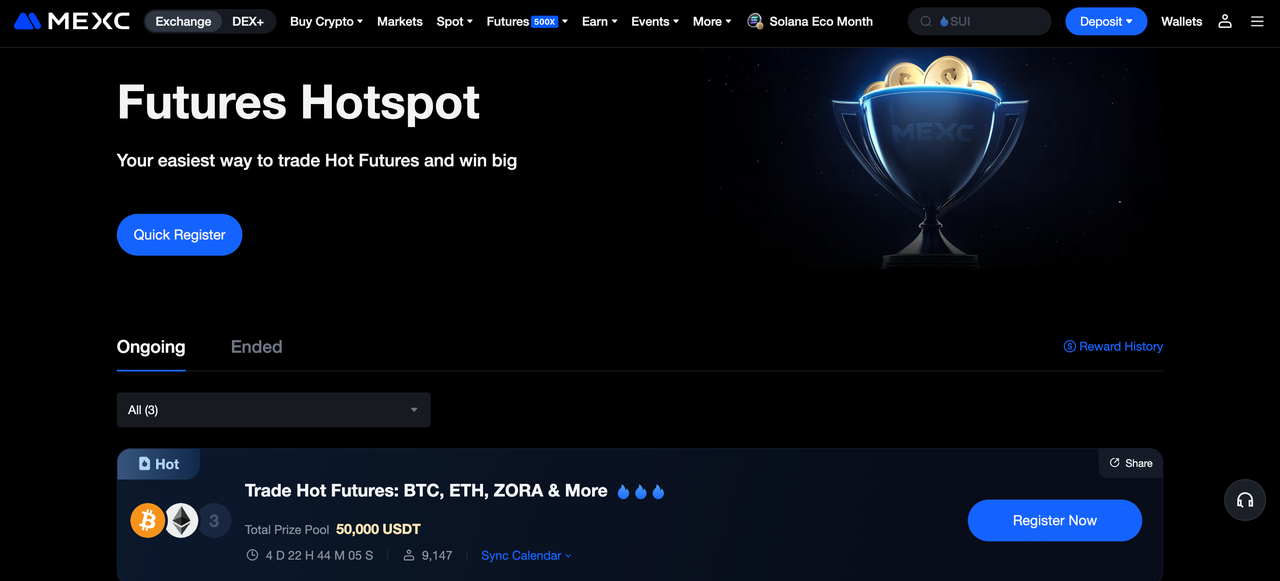The height and width of the screenshot is (581, 1280).
Task: Click the headset support icon
Action: [x=1245, y=500]
